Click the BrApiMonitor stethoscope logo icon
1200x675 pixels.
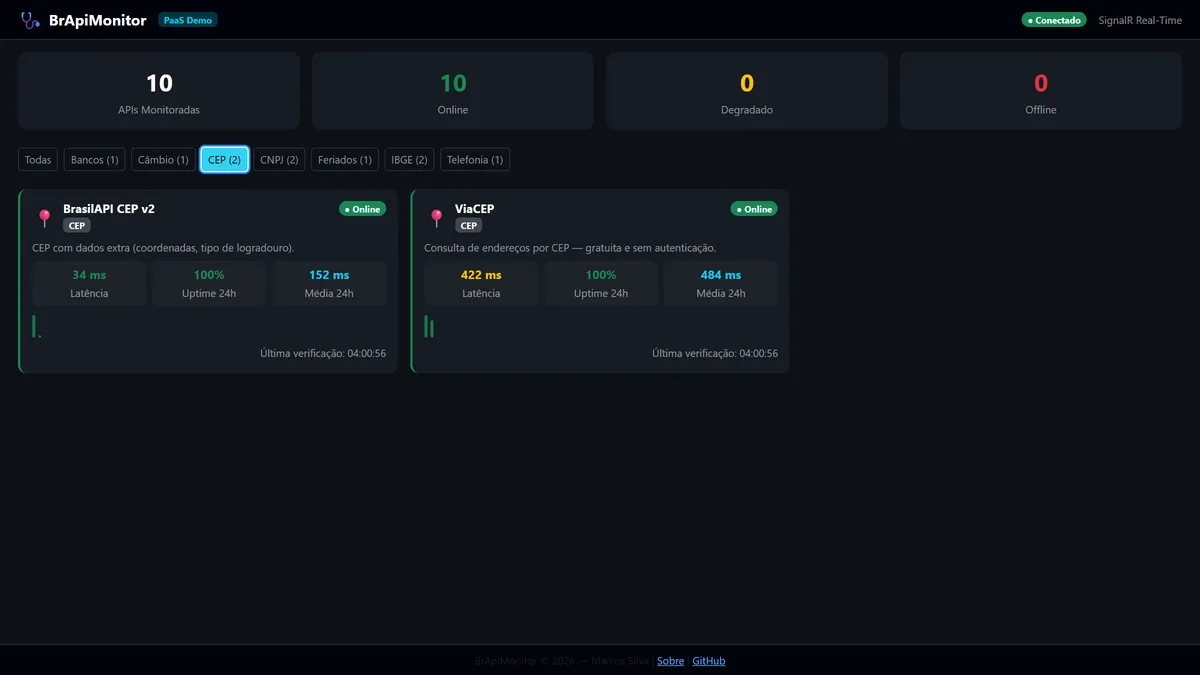pyautogui.click(x=30, y=20)
